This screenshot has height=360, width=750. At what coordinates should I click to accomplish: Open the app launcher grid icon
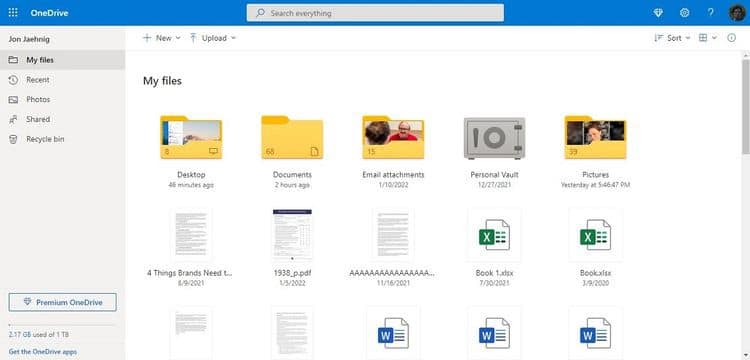tap(13, 13)
